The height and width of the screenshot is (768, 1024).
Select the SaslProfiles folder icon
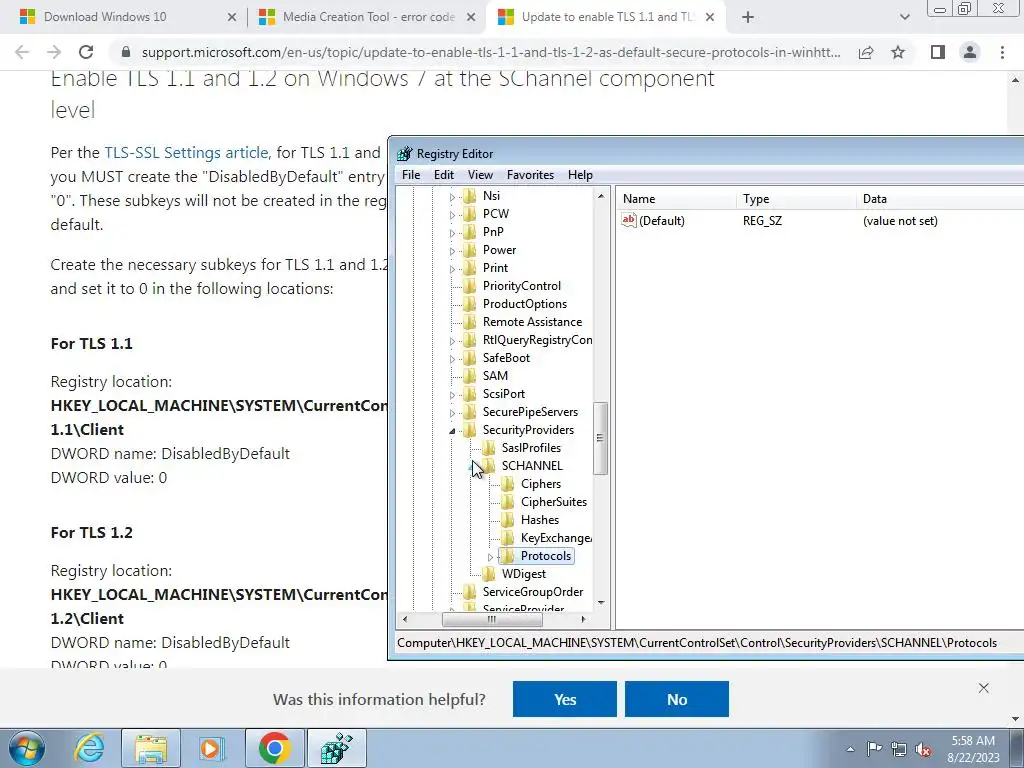488,448
